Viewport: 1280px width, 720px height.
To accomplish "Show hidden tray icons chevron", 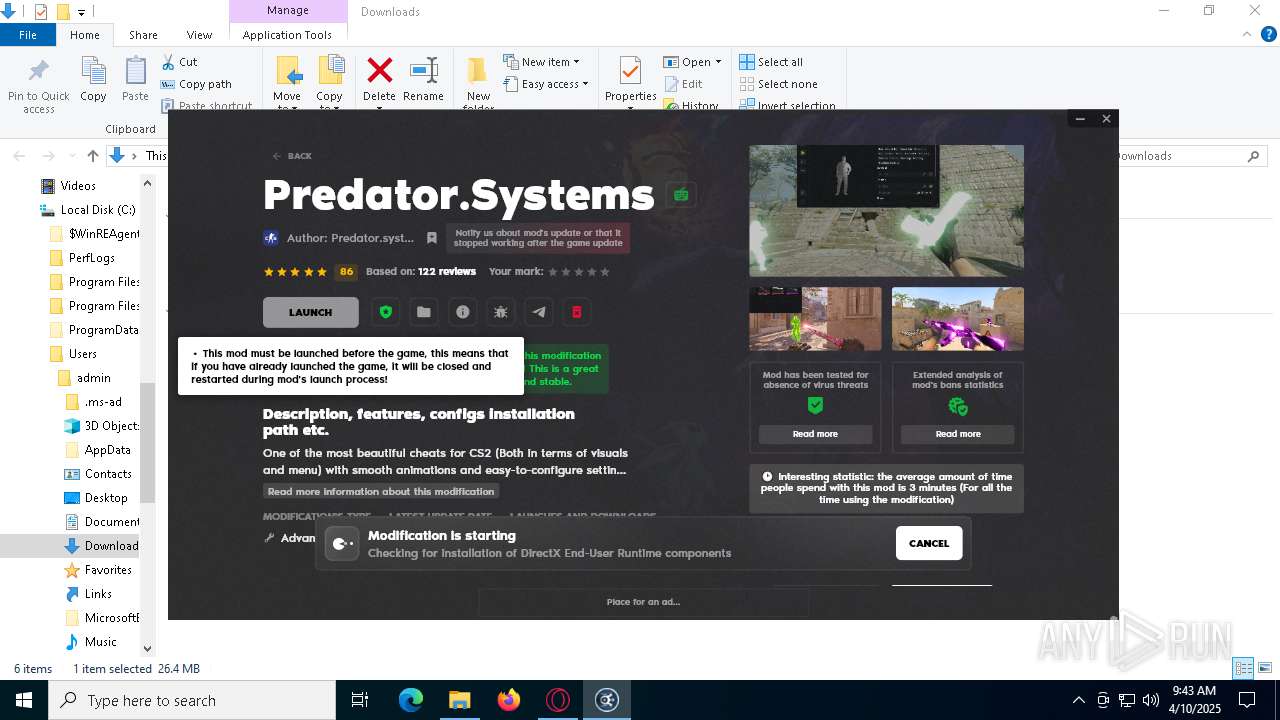I will 1078,700.
